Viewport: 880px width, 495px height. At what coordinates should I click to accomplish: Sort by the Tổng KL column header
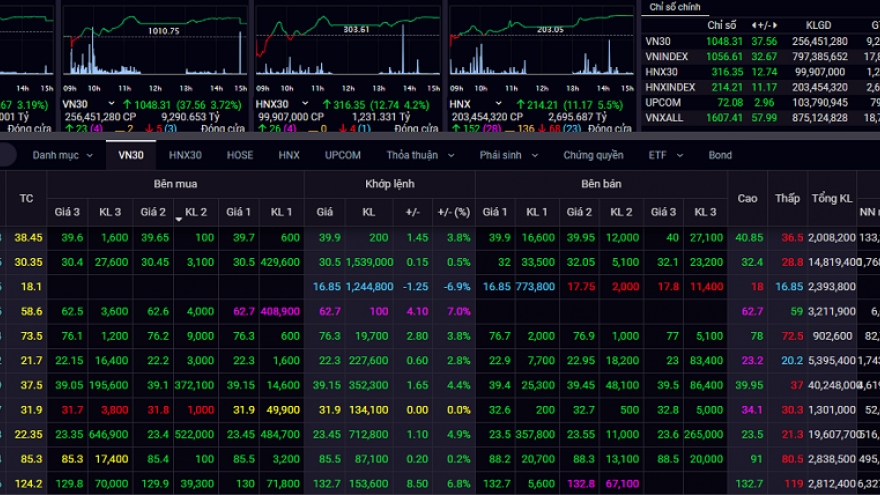tap(832, 198)
